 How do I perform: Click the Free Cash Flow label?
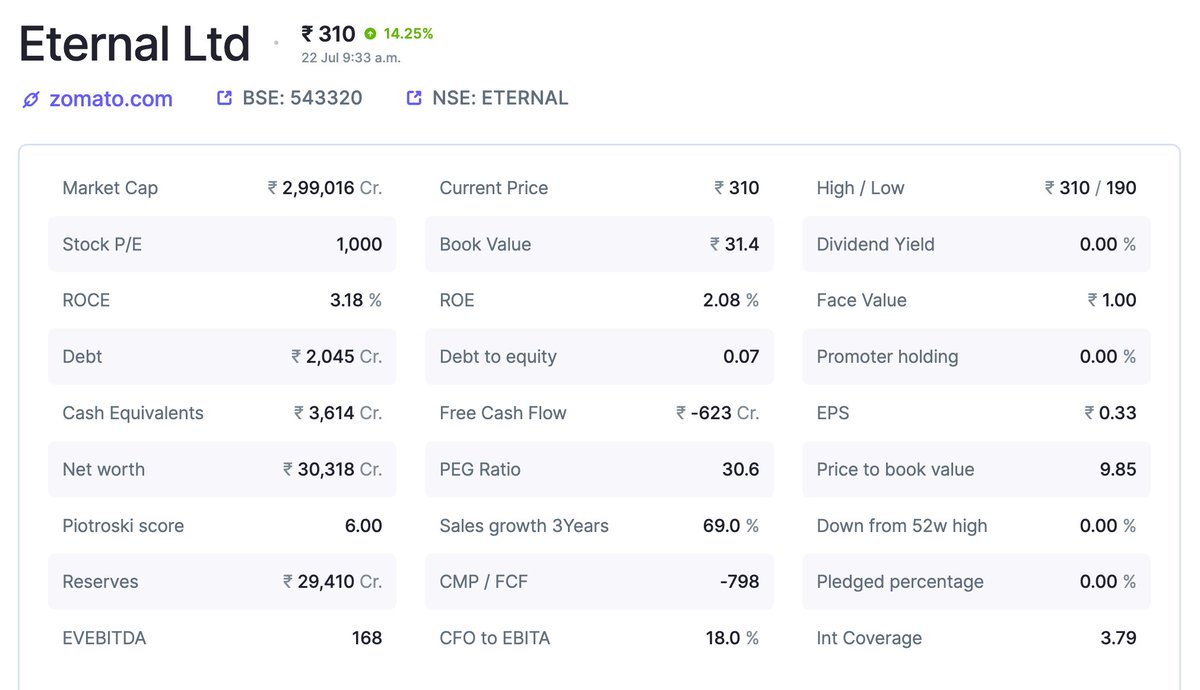pos(503,413)
